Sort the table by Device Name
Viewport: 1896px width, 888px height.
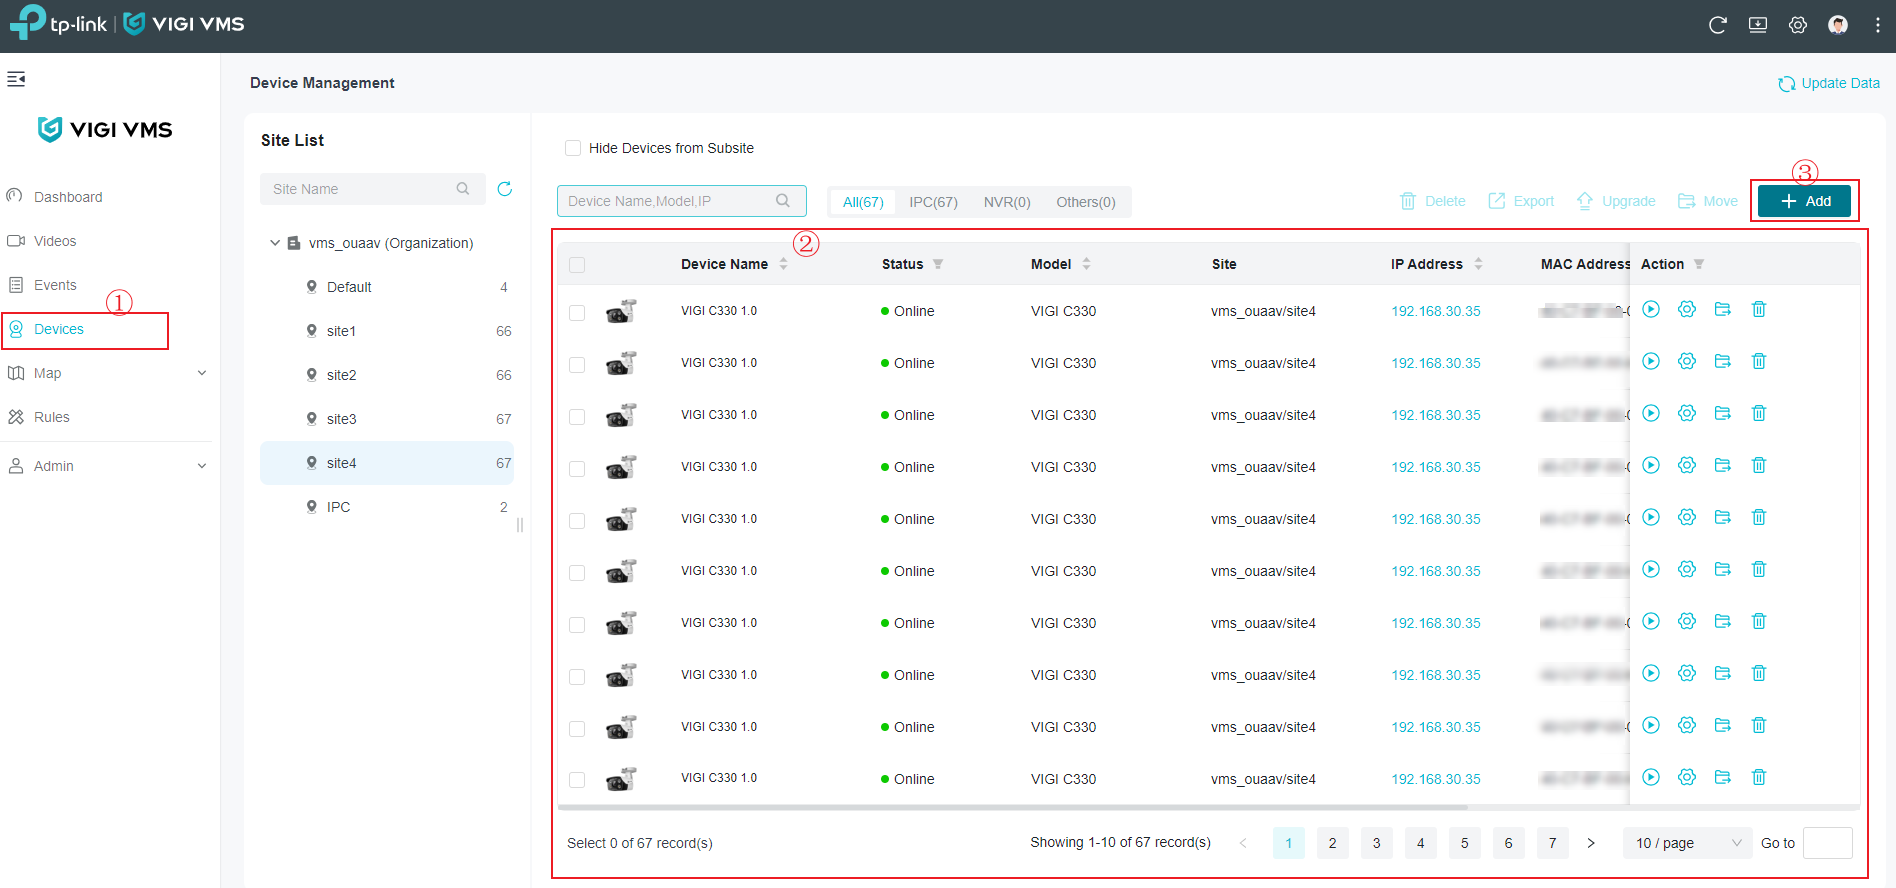[x=784, y=264]
